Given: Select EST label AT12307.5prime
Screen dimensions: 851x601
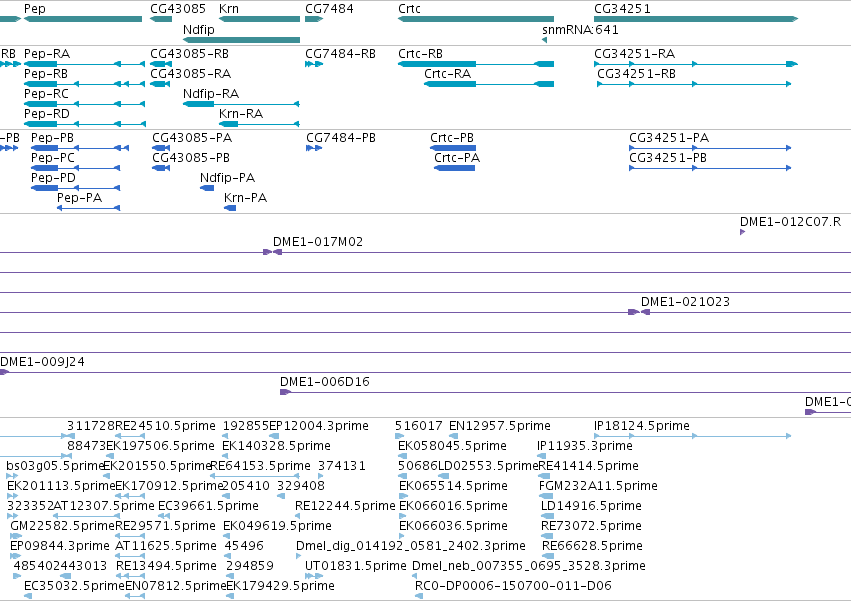Looking at the screenshot, I should pos(104,507).
